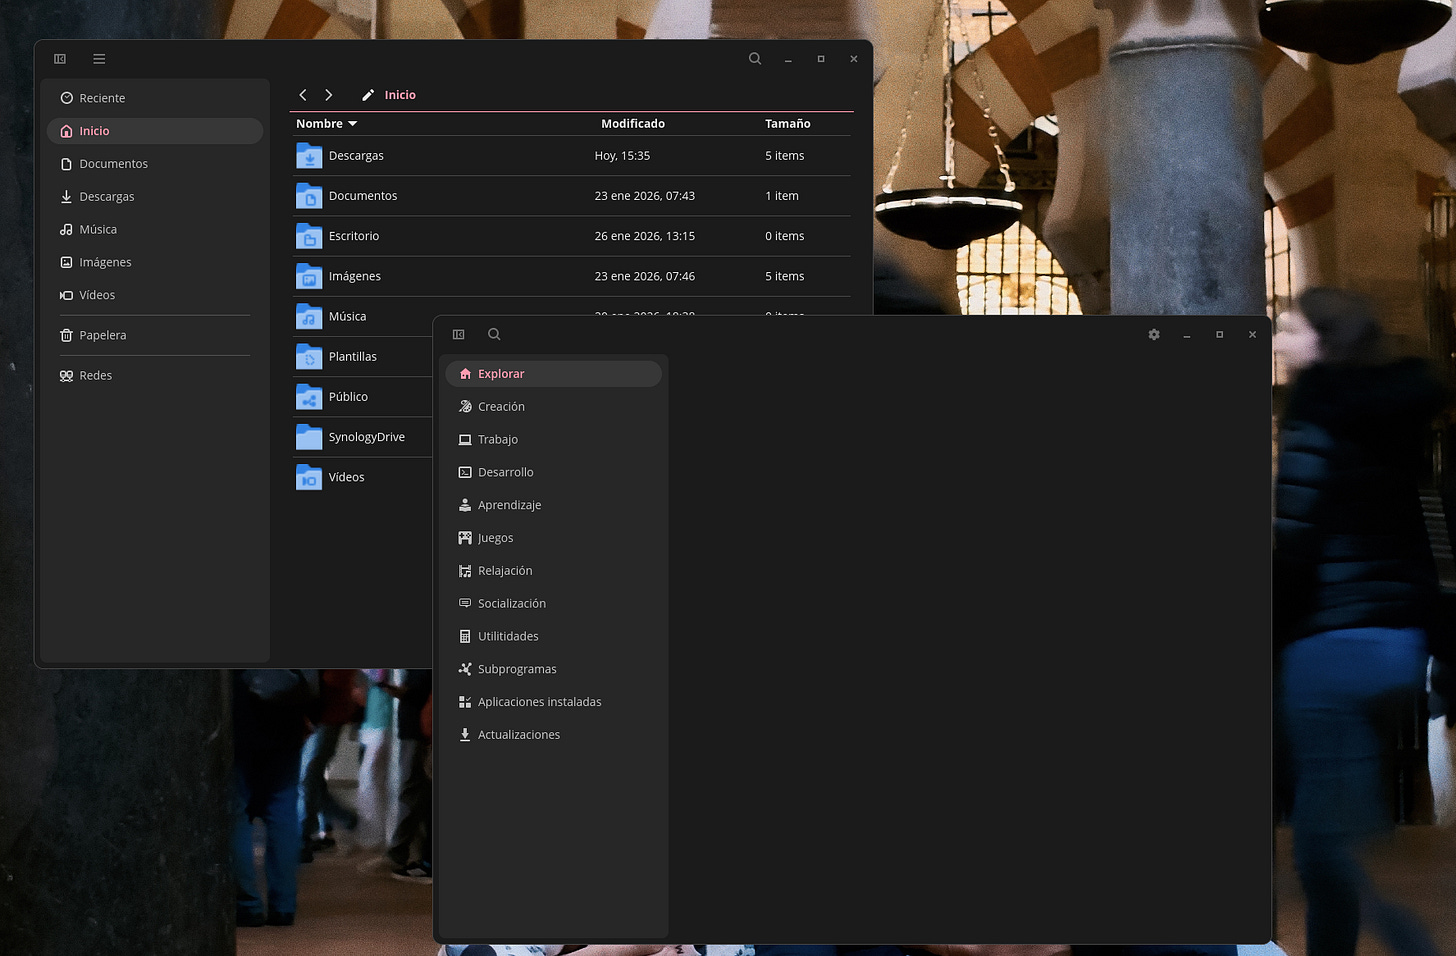Select the SynologyDrive folder
1456x956 pixels.
(x=366, y=437)
